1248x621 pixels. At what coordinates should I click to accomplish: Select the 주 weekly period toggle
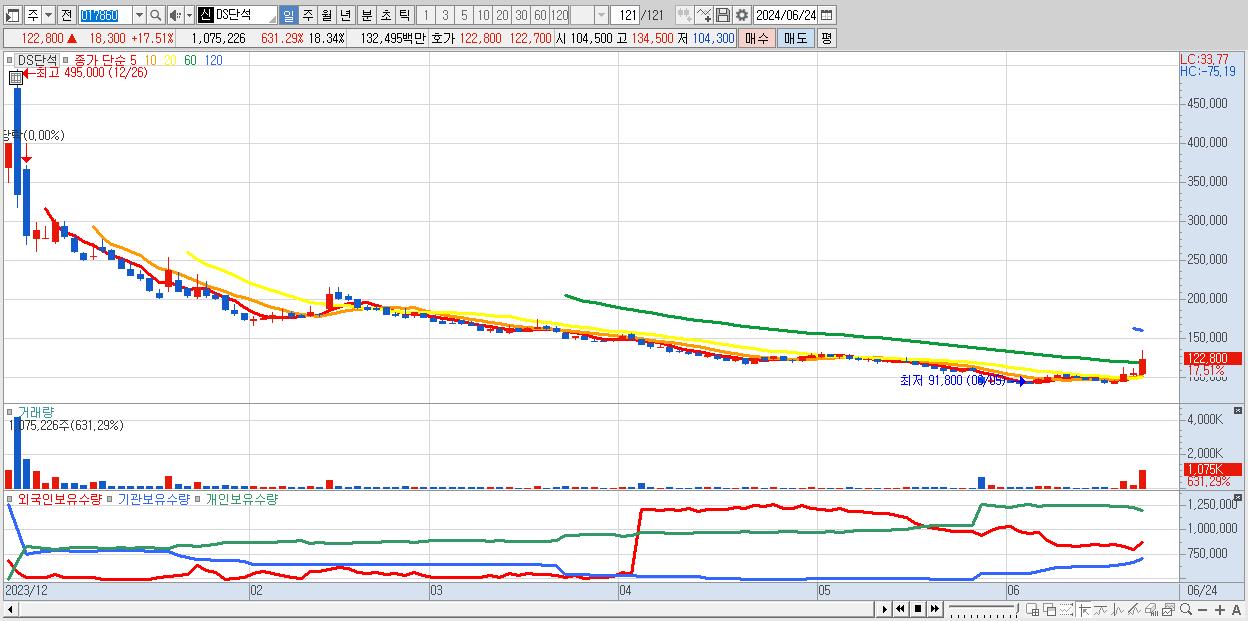(x=307, y=15)
